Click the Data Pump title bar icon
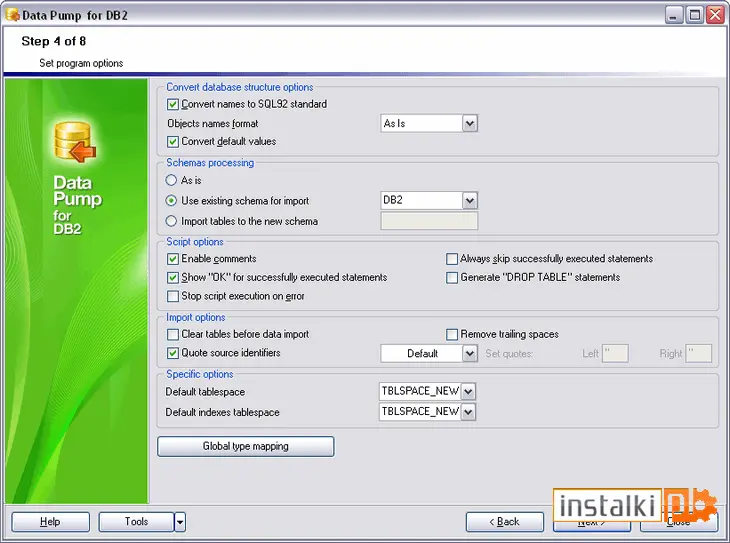 point(13,15)
